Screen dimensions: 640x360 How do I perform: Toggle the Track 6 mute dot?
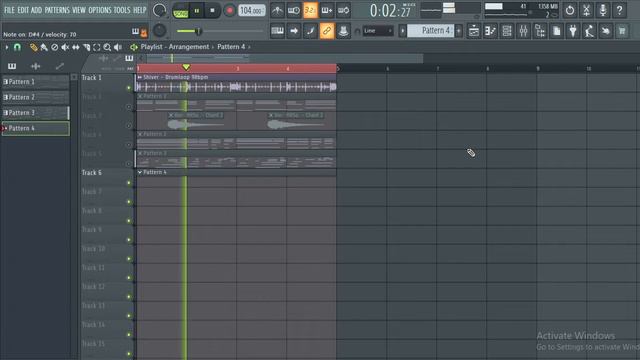(129, 183)
